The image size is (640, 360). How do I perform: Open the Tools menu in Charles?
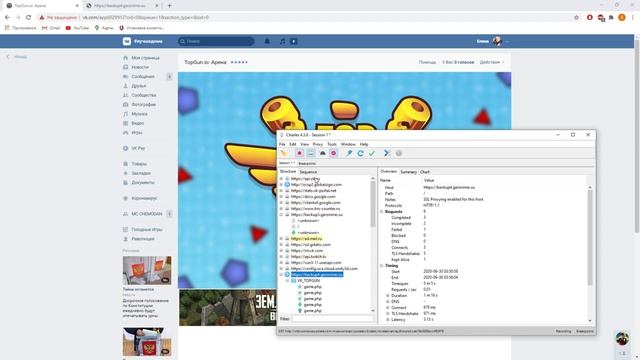pos(332,144)
